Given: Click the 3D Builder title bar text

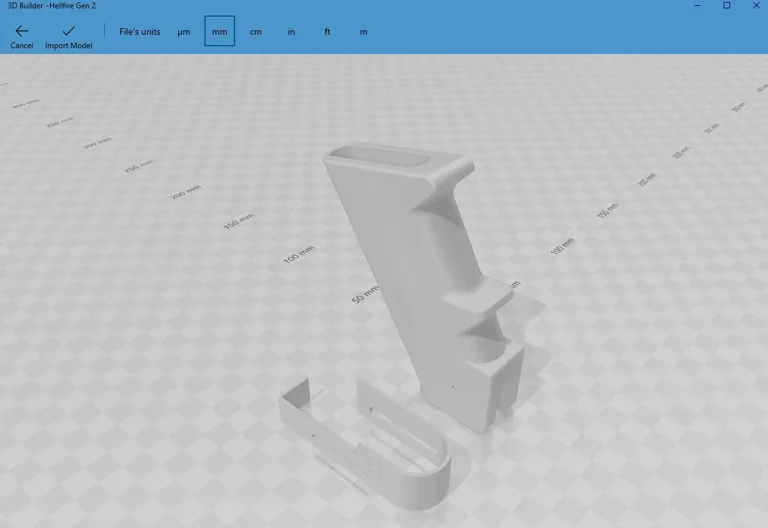Looking at the screenshot, I should (x=52, y=6).
